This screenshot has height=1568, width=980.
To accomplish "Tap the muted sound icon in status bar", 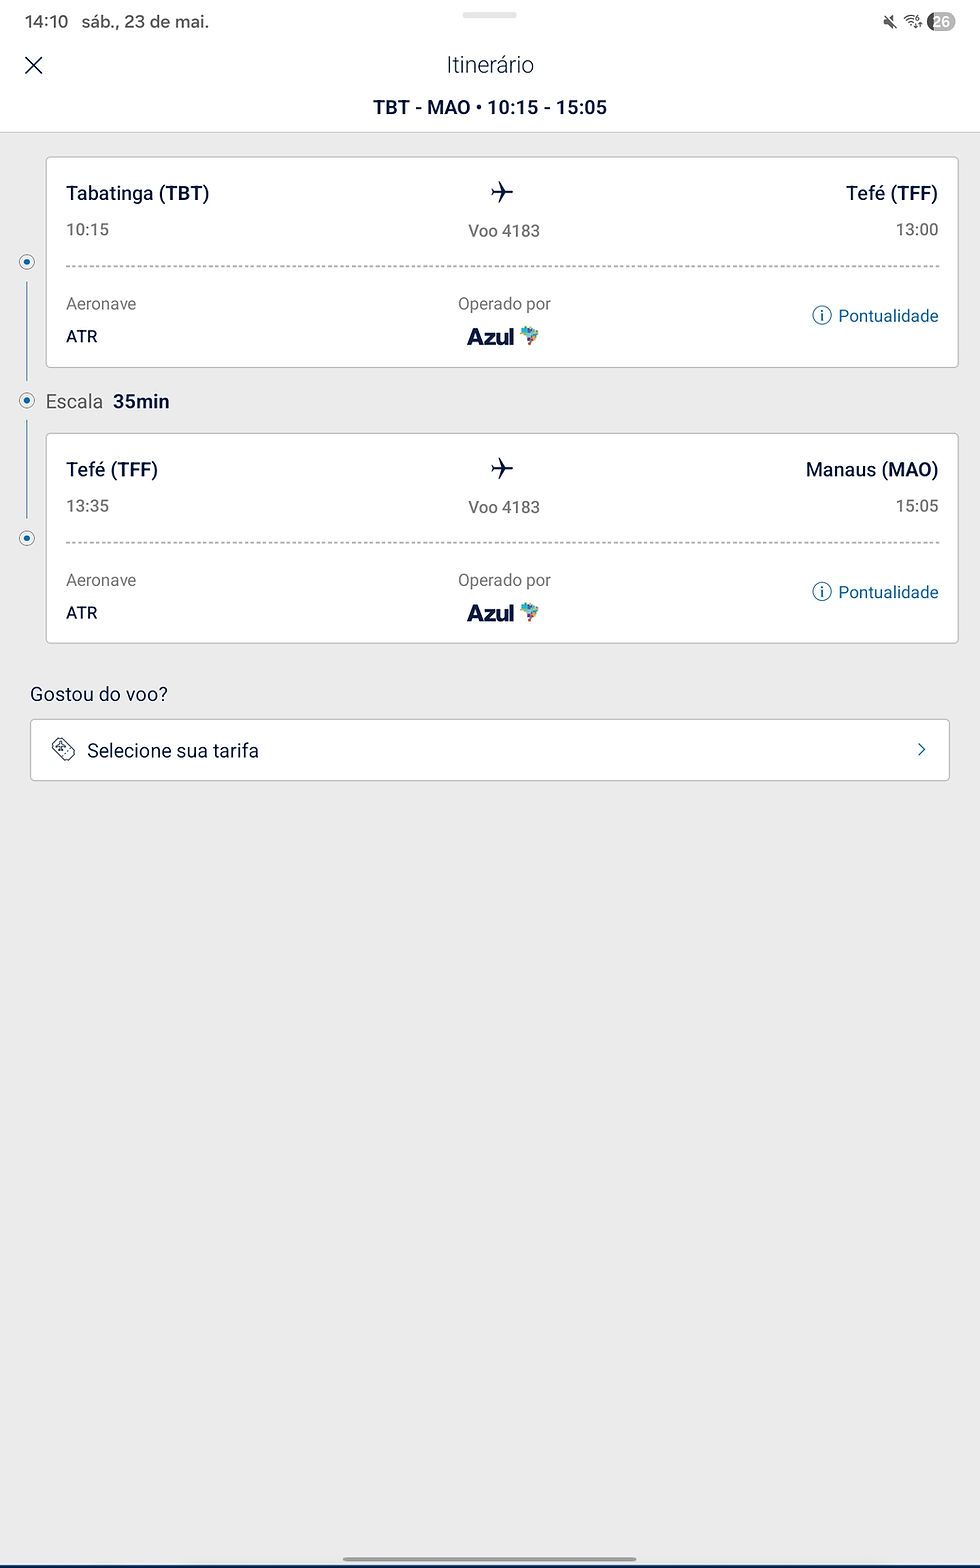I will coord(889,22).
